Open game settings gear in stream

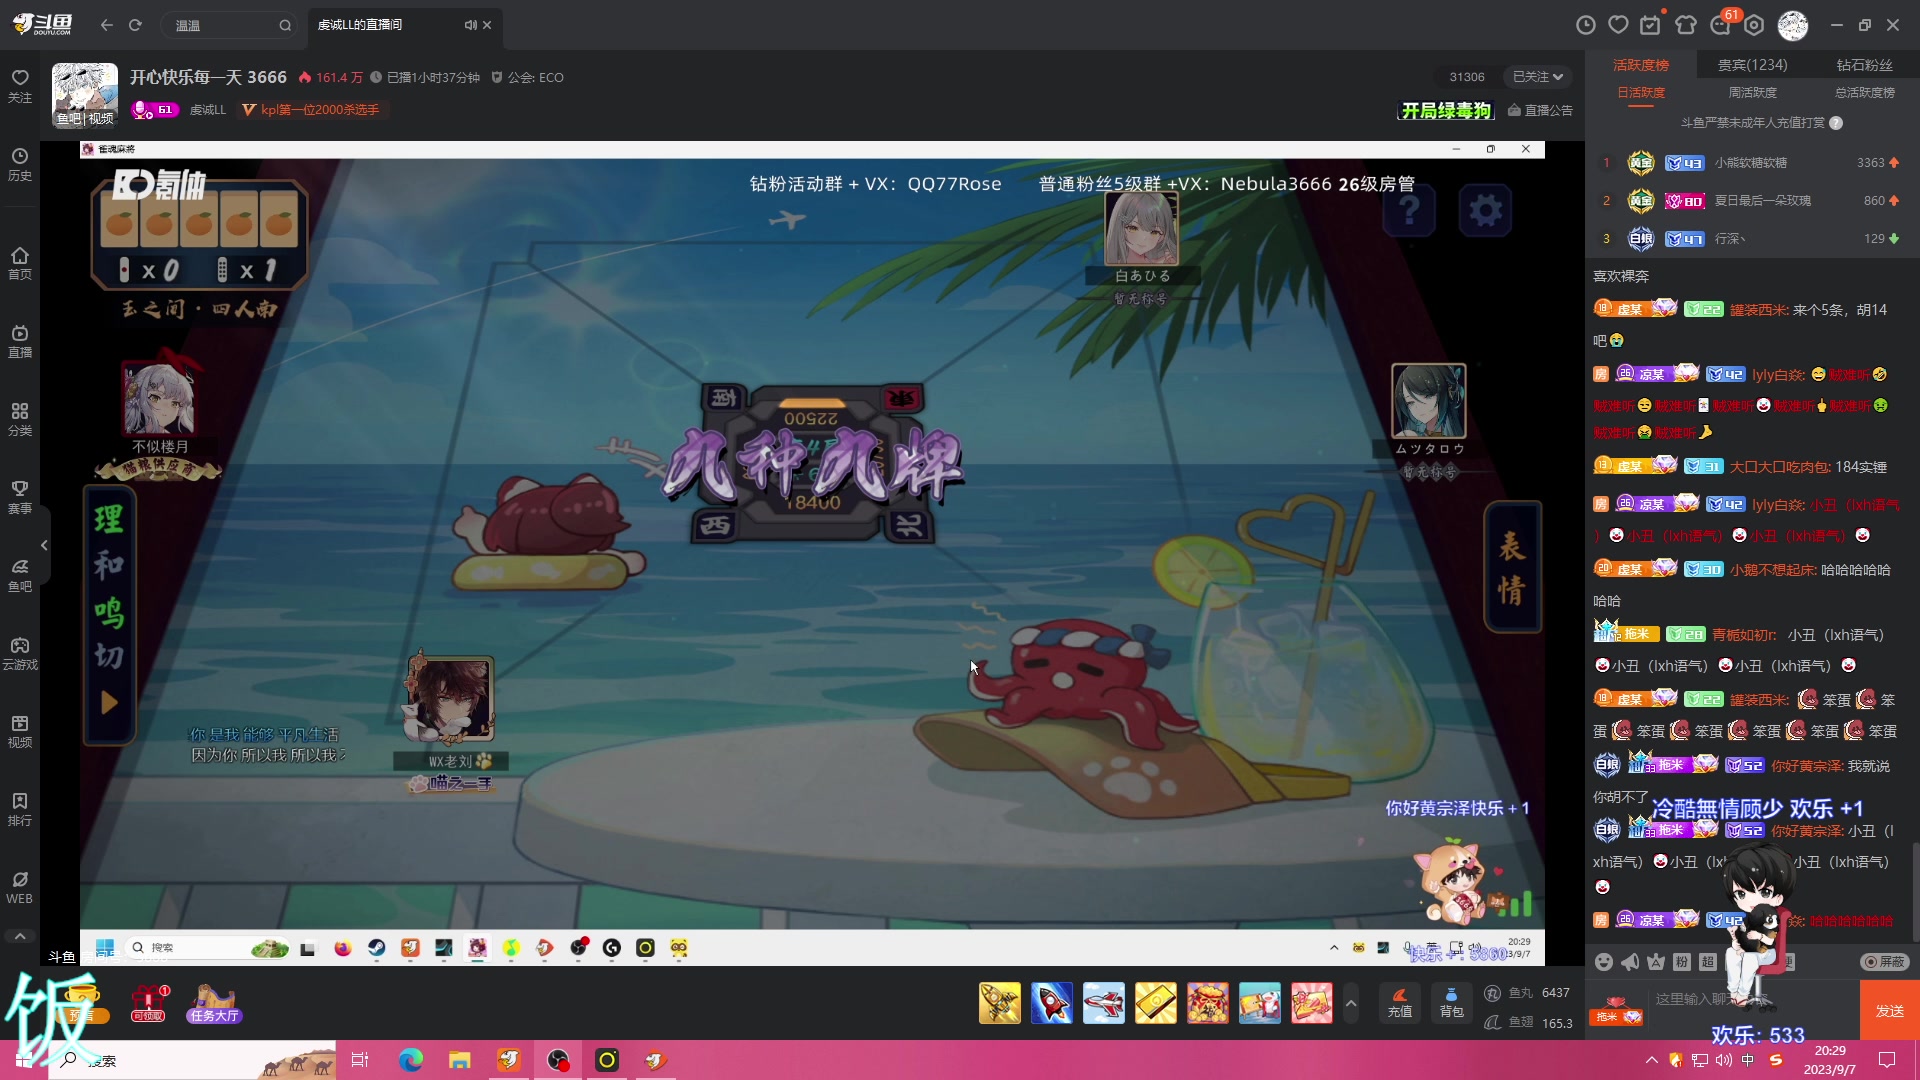[1485, 211]
